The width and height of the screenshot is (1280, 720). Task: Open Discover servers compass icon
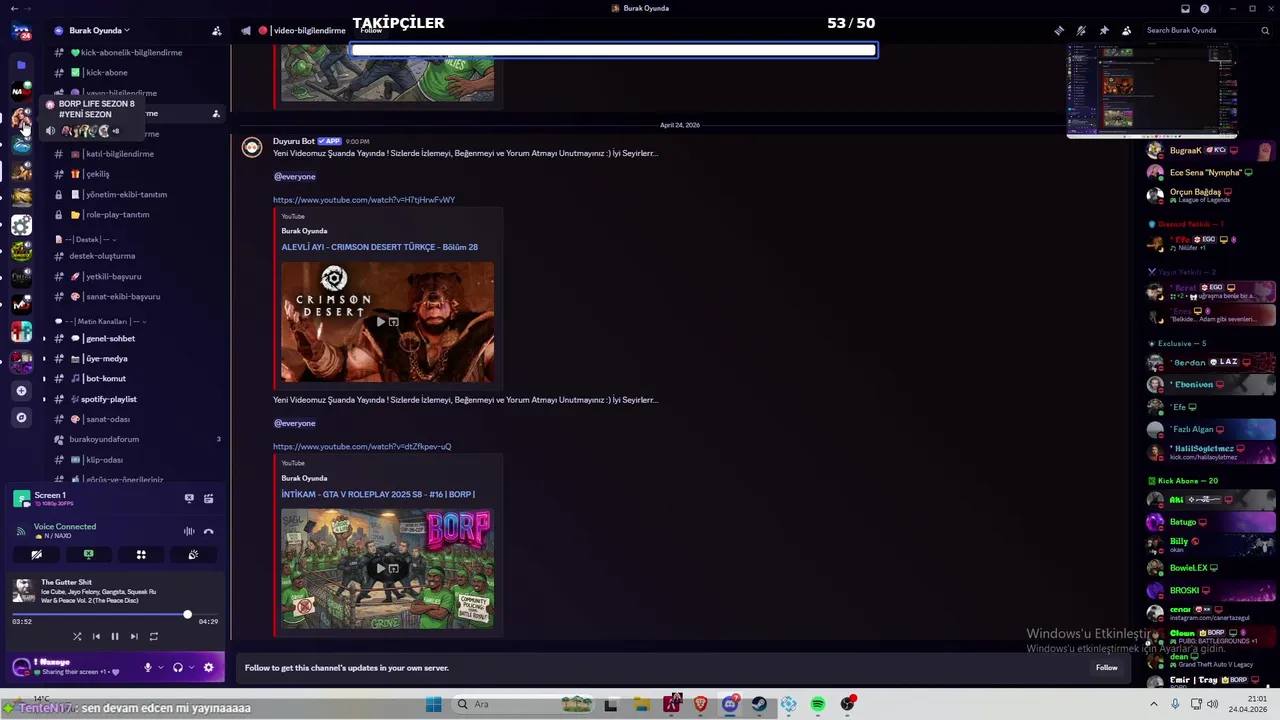click(x=21, y=418)
